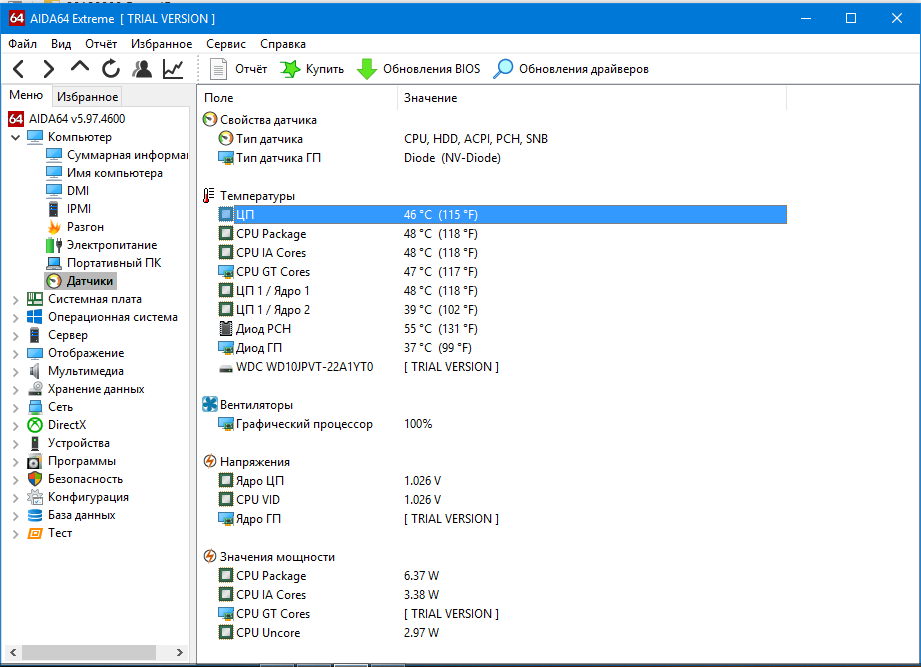
Task: Select the Системная плата board icon
Action: 35,299
